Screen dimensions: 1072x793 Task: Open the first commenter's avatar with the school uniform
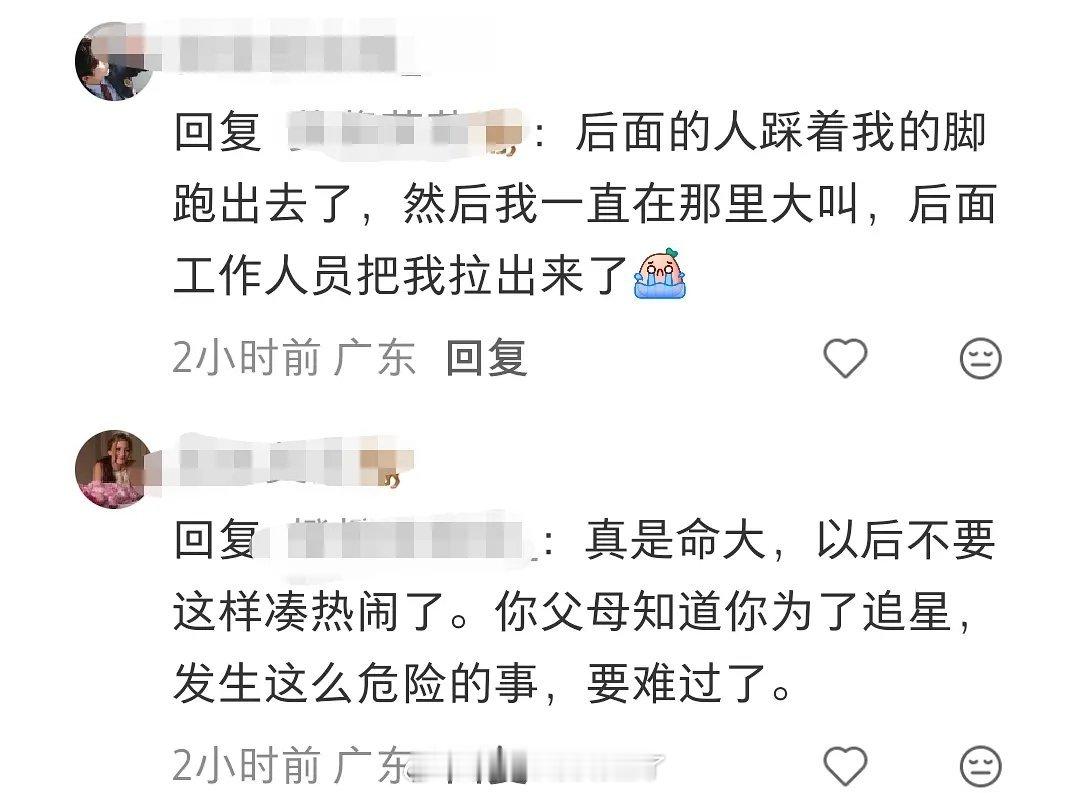coord(114,61)
